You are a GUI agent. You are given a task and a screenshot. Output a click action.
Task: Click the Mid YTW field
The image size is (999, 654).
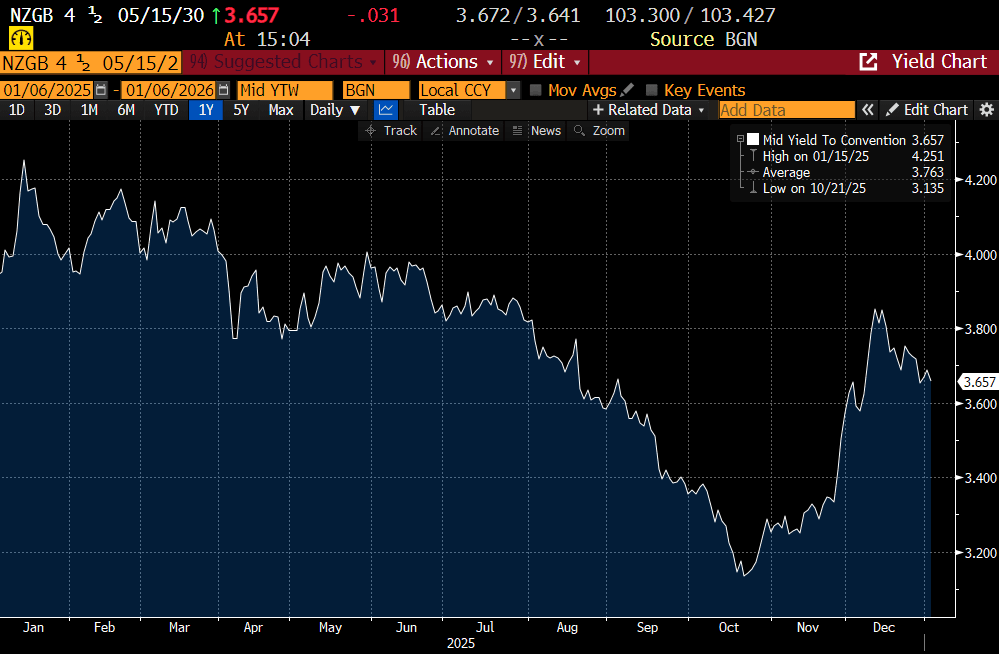pyautogui.click(x=285, y=90)
